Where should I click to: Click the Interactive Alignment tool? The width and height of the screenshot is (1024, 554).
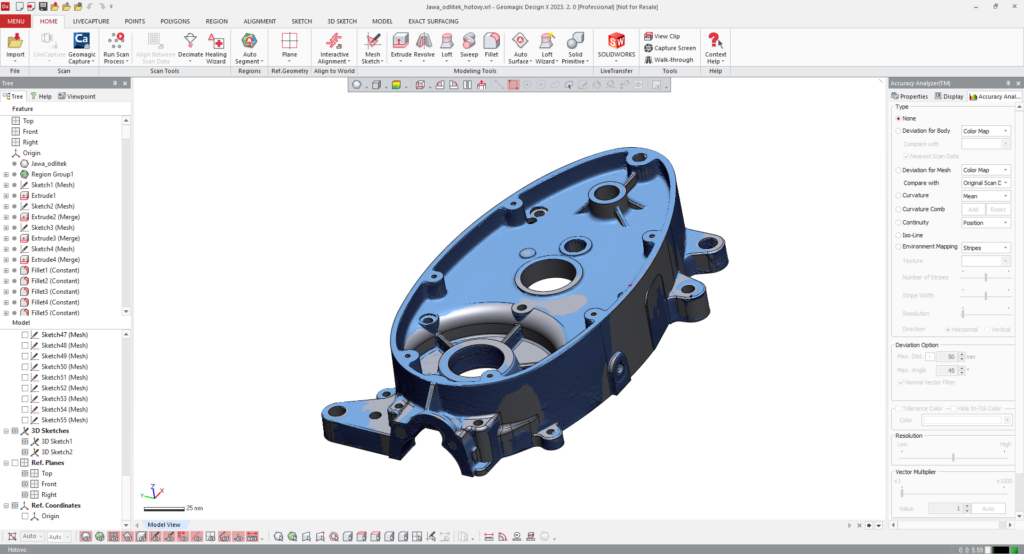(333, 41)
